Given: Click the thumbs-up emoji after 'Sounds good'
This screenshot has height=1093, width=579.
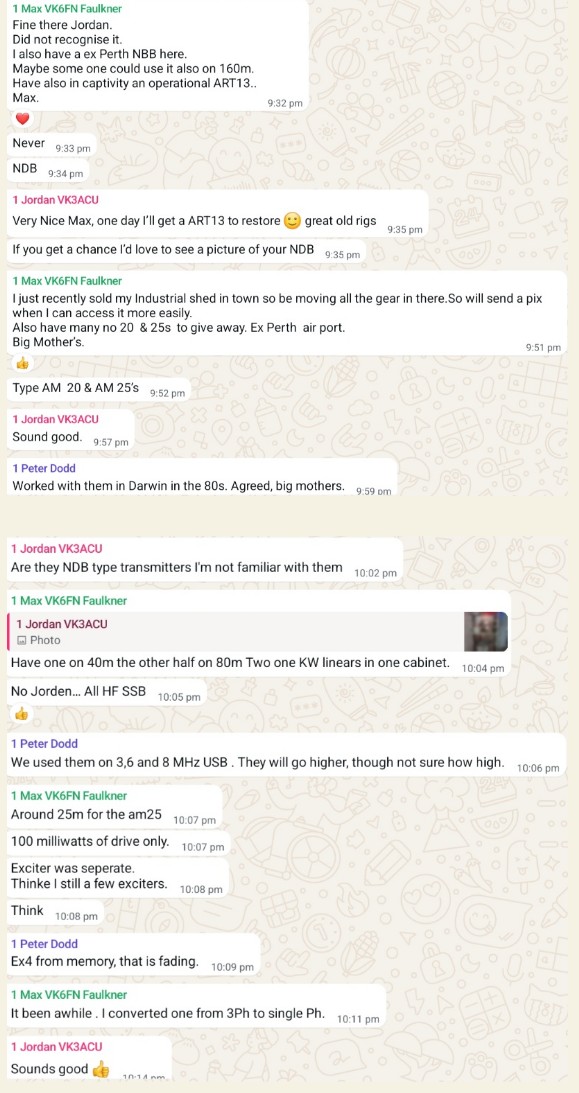Looking at the screenshot, I should [100, 1069].
